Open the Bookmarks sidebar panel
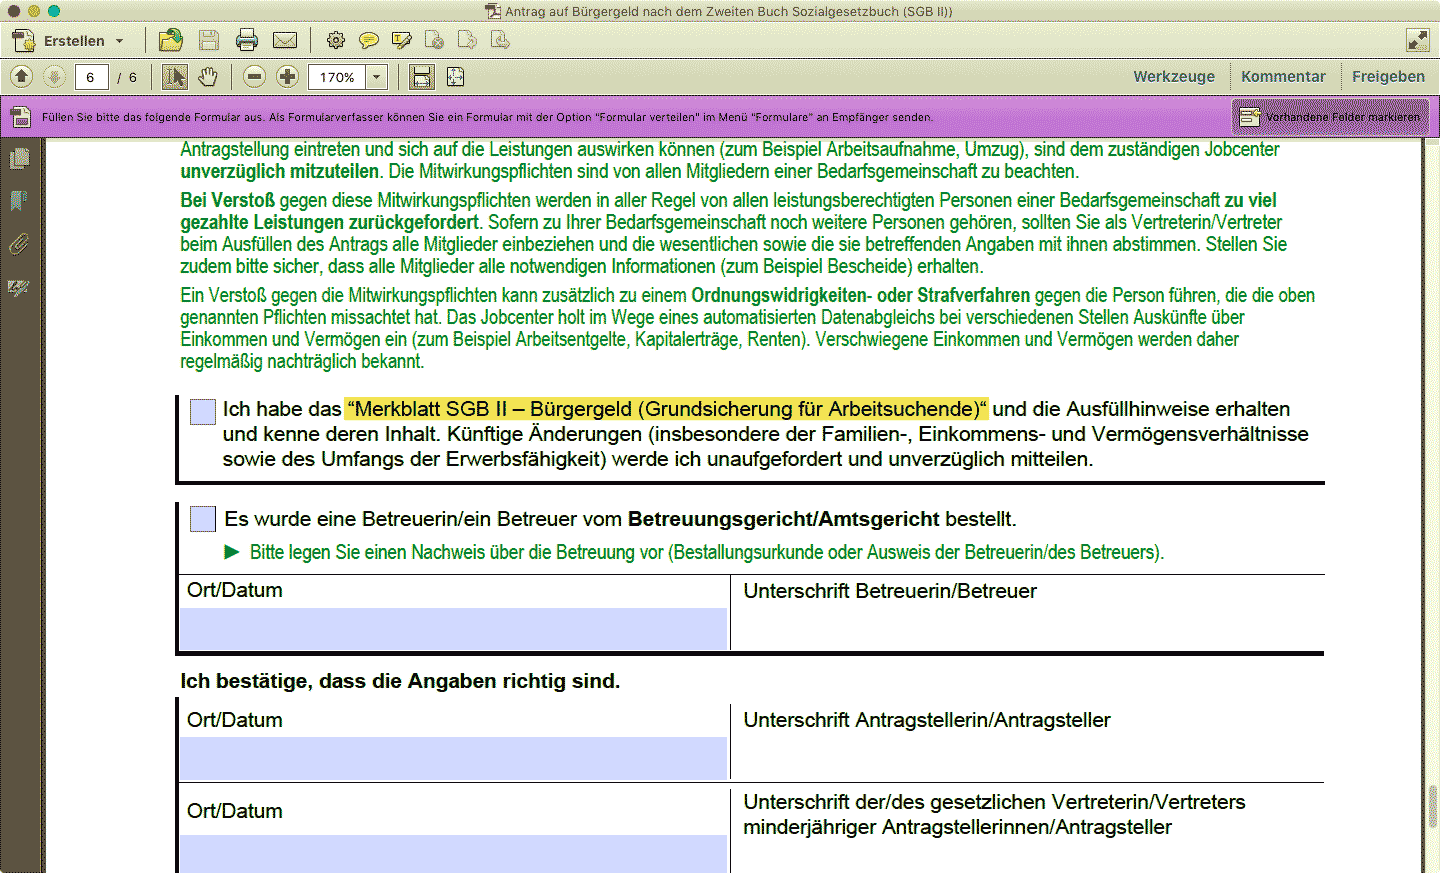Viewport: 1440px width, 873px height. point(17,201)
